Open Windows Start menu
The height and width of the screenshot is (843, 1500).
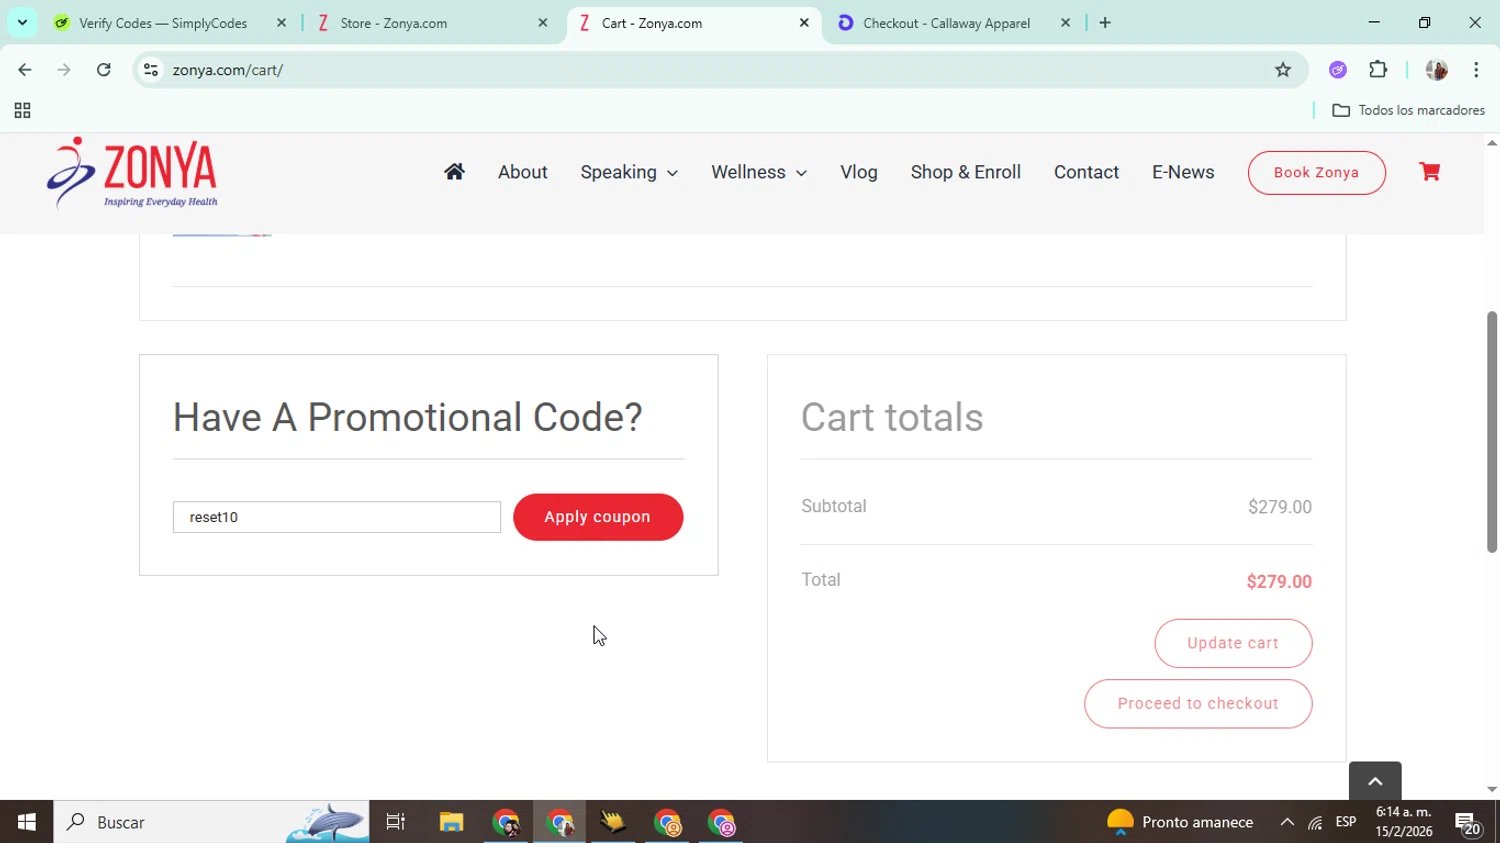(27, 822)
